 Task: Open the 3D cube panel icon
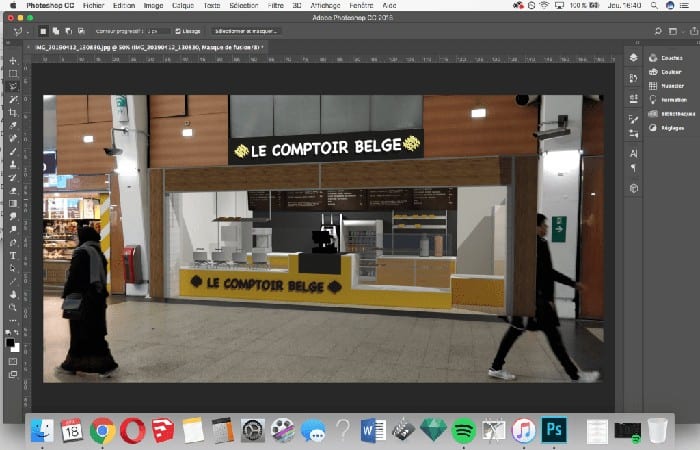click(x=633, y=188)
